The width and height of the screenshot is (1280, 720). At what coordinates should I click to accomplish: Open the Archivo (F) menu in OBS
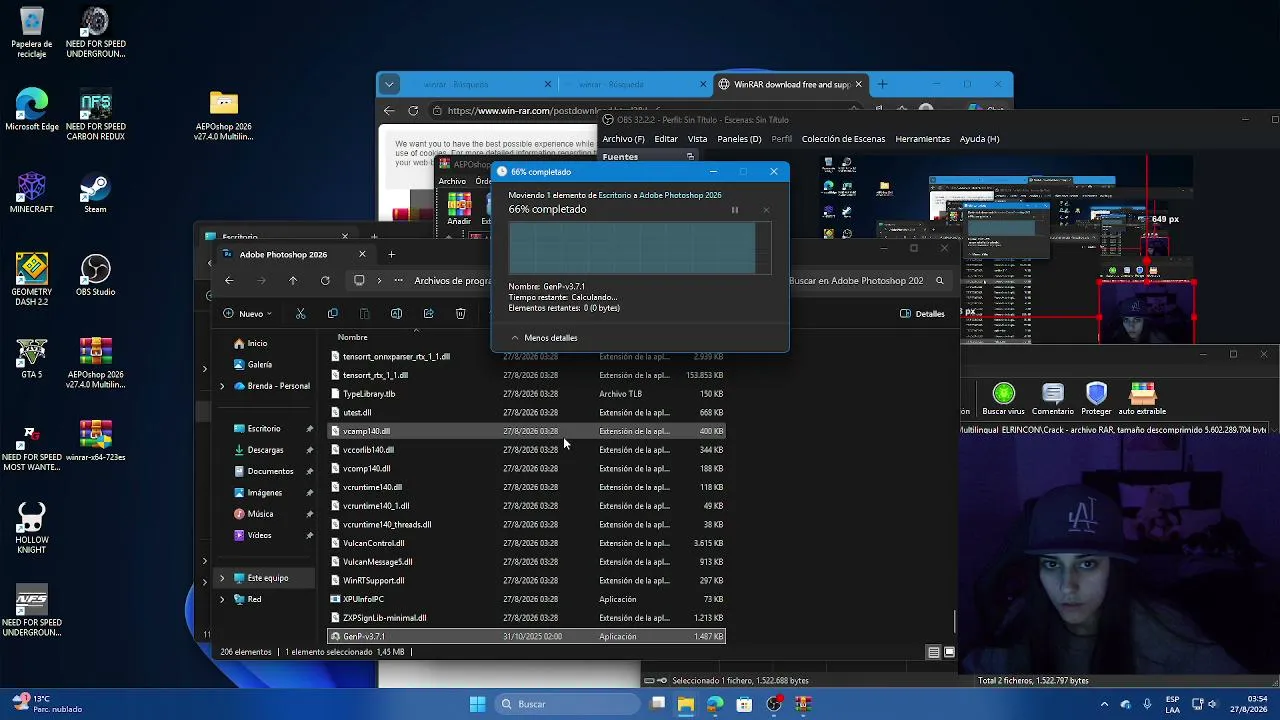pyautogui.click(x=624, y=139)
